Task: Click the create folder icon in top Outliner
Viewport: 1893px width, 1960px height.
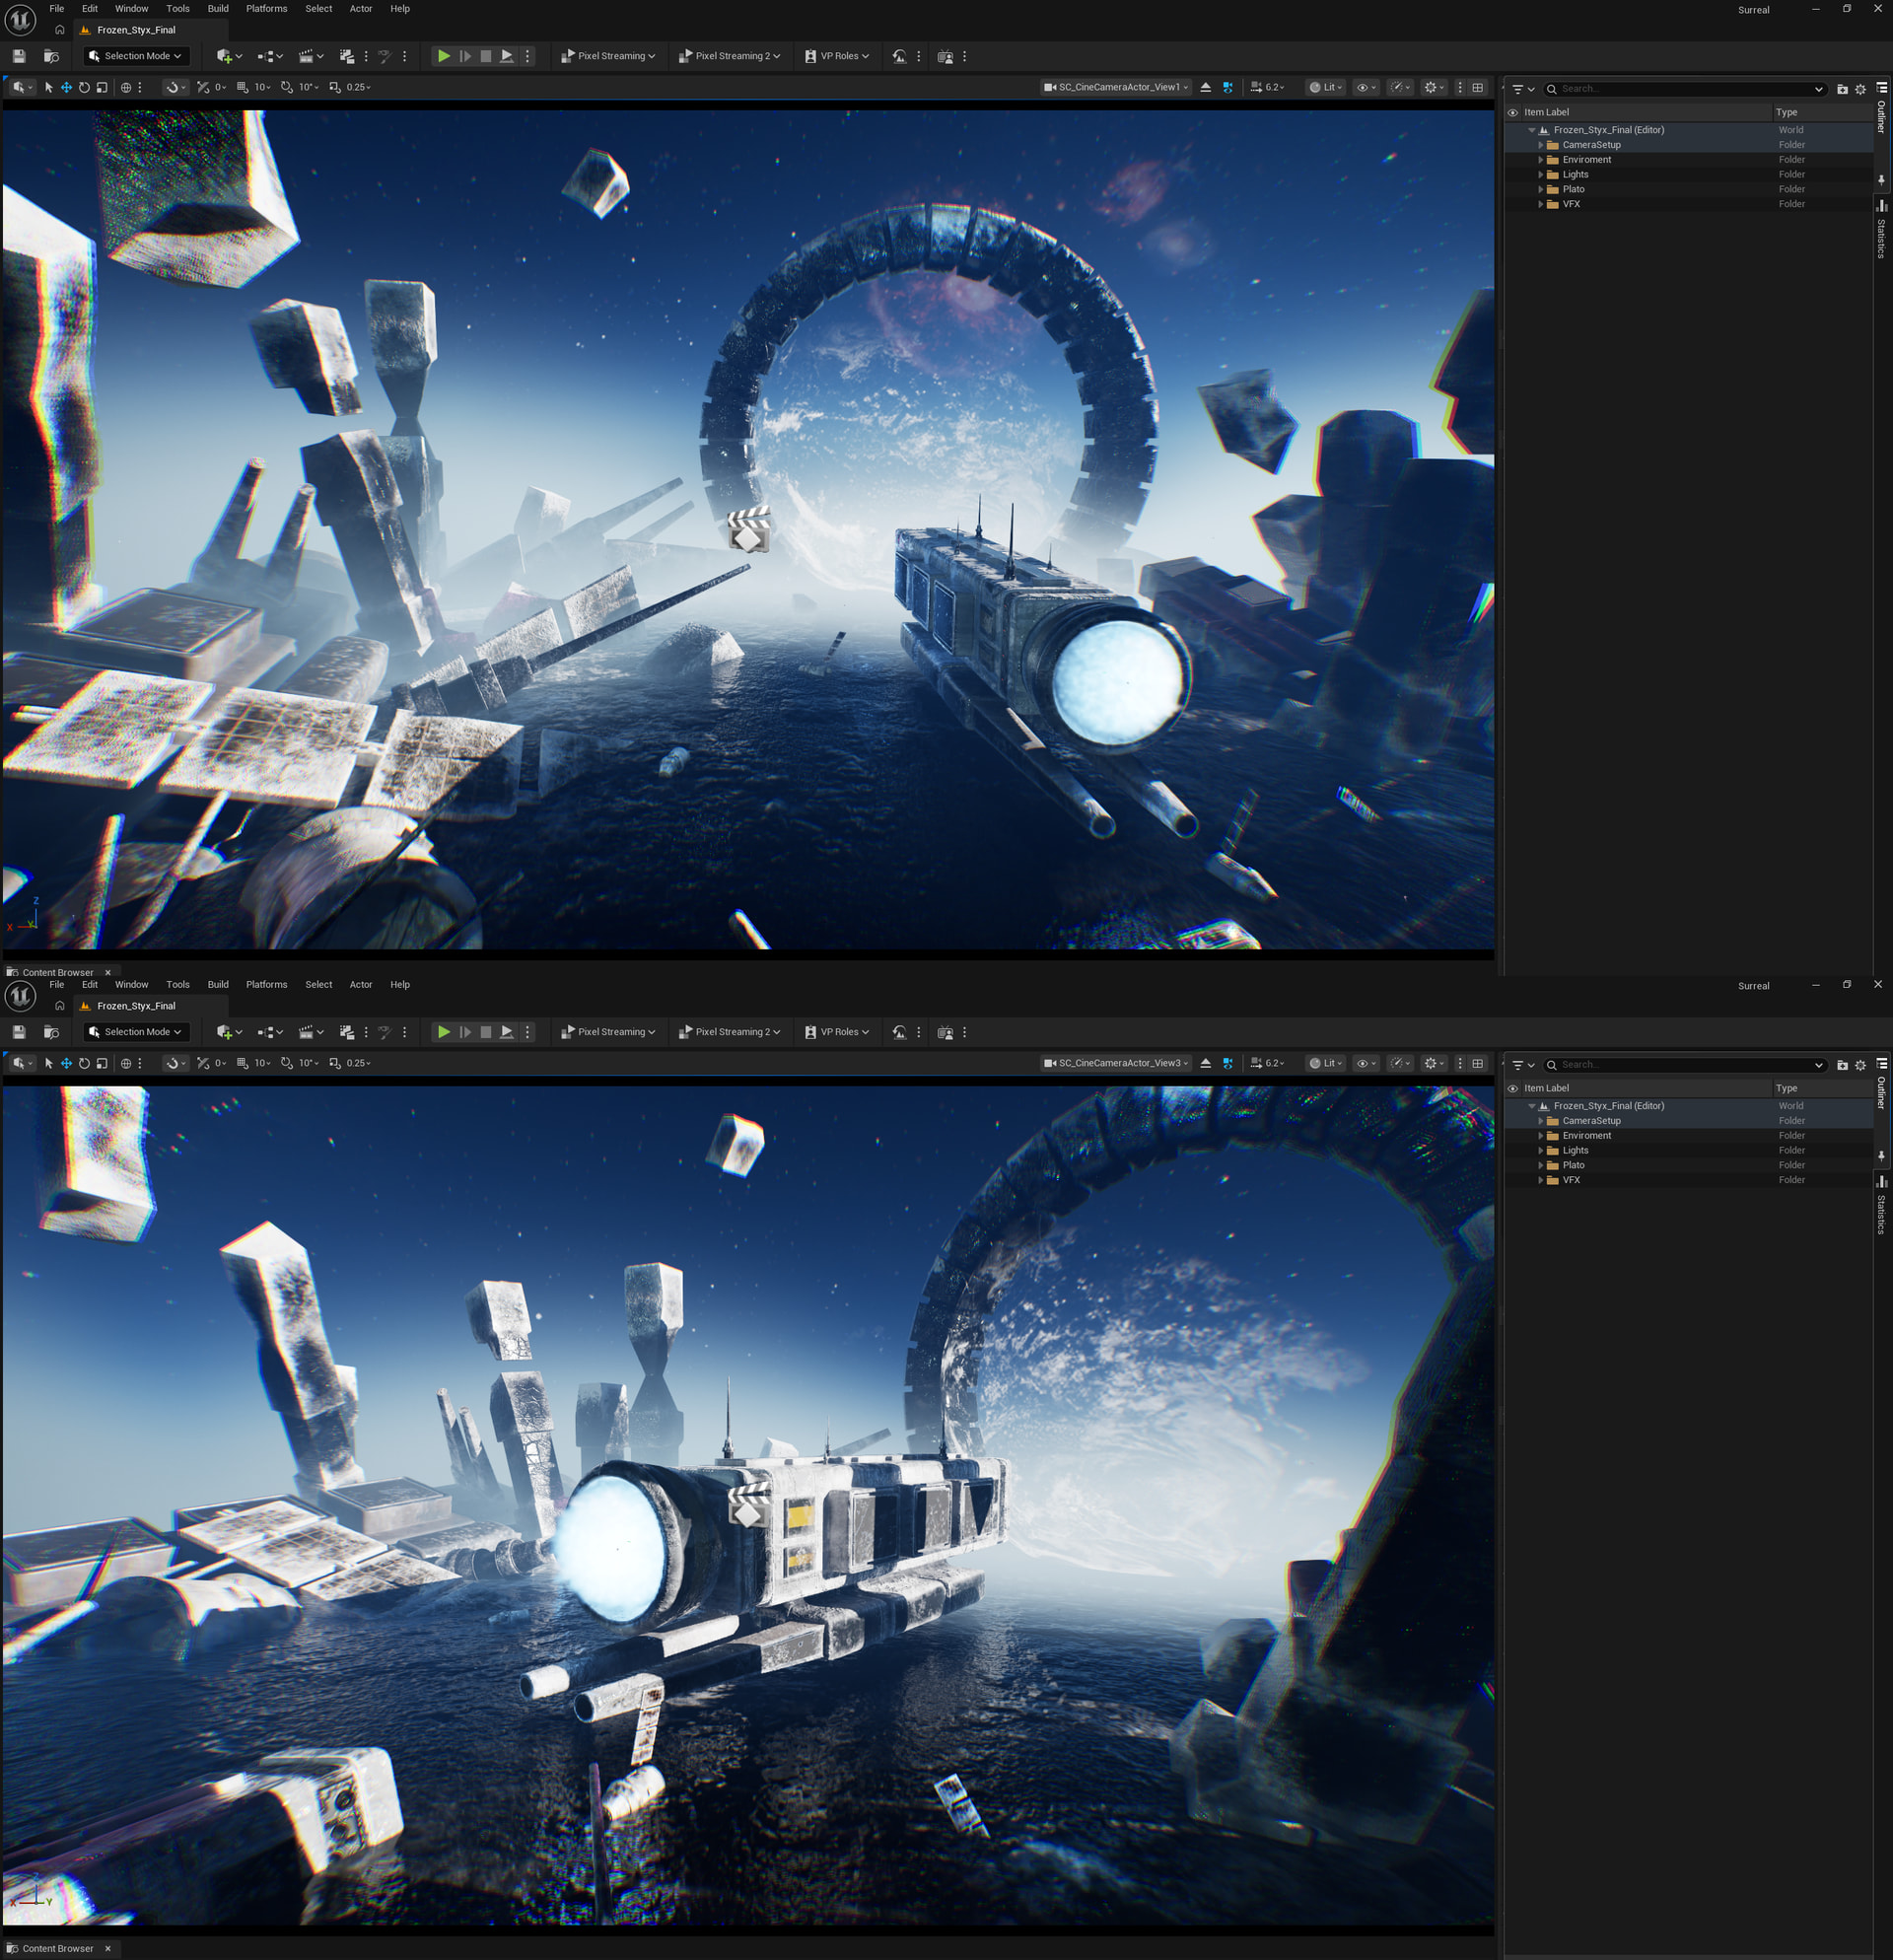Action: coord(1842,89)
